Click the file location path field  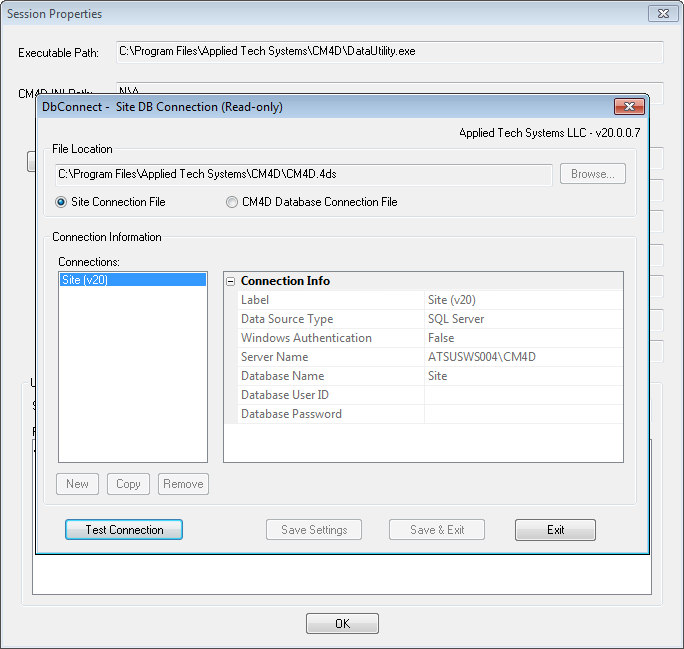pos(303,174)
